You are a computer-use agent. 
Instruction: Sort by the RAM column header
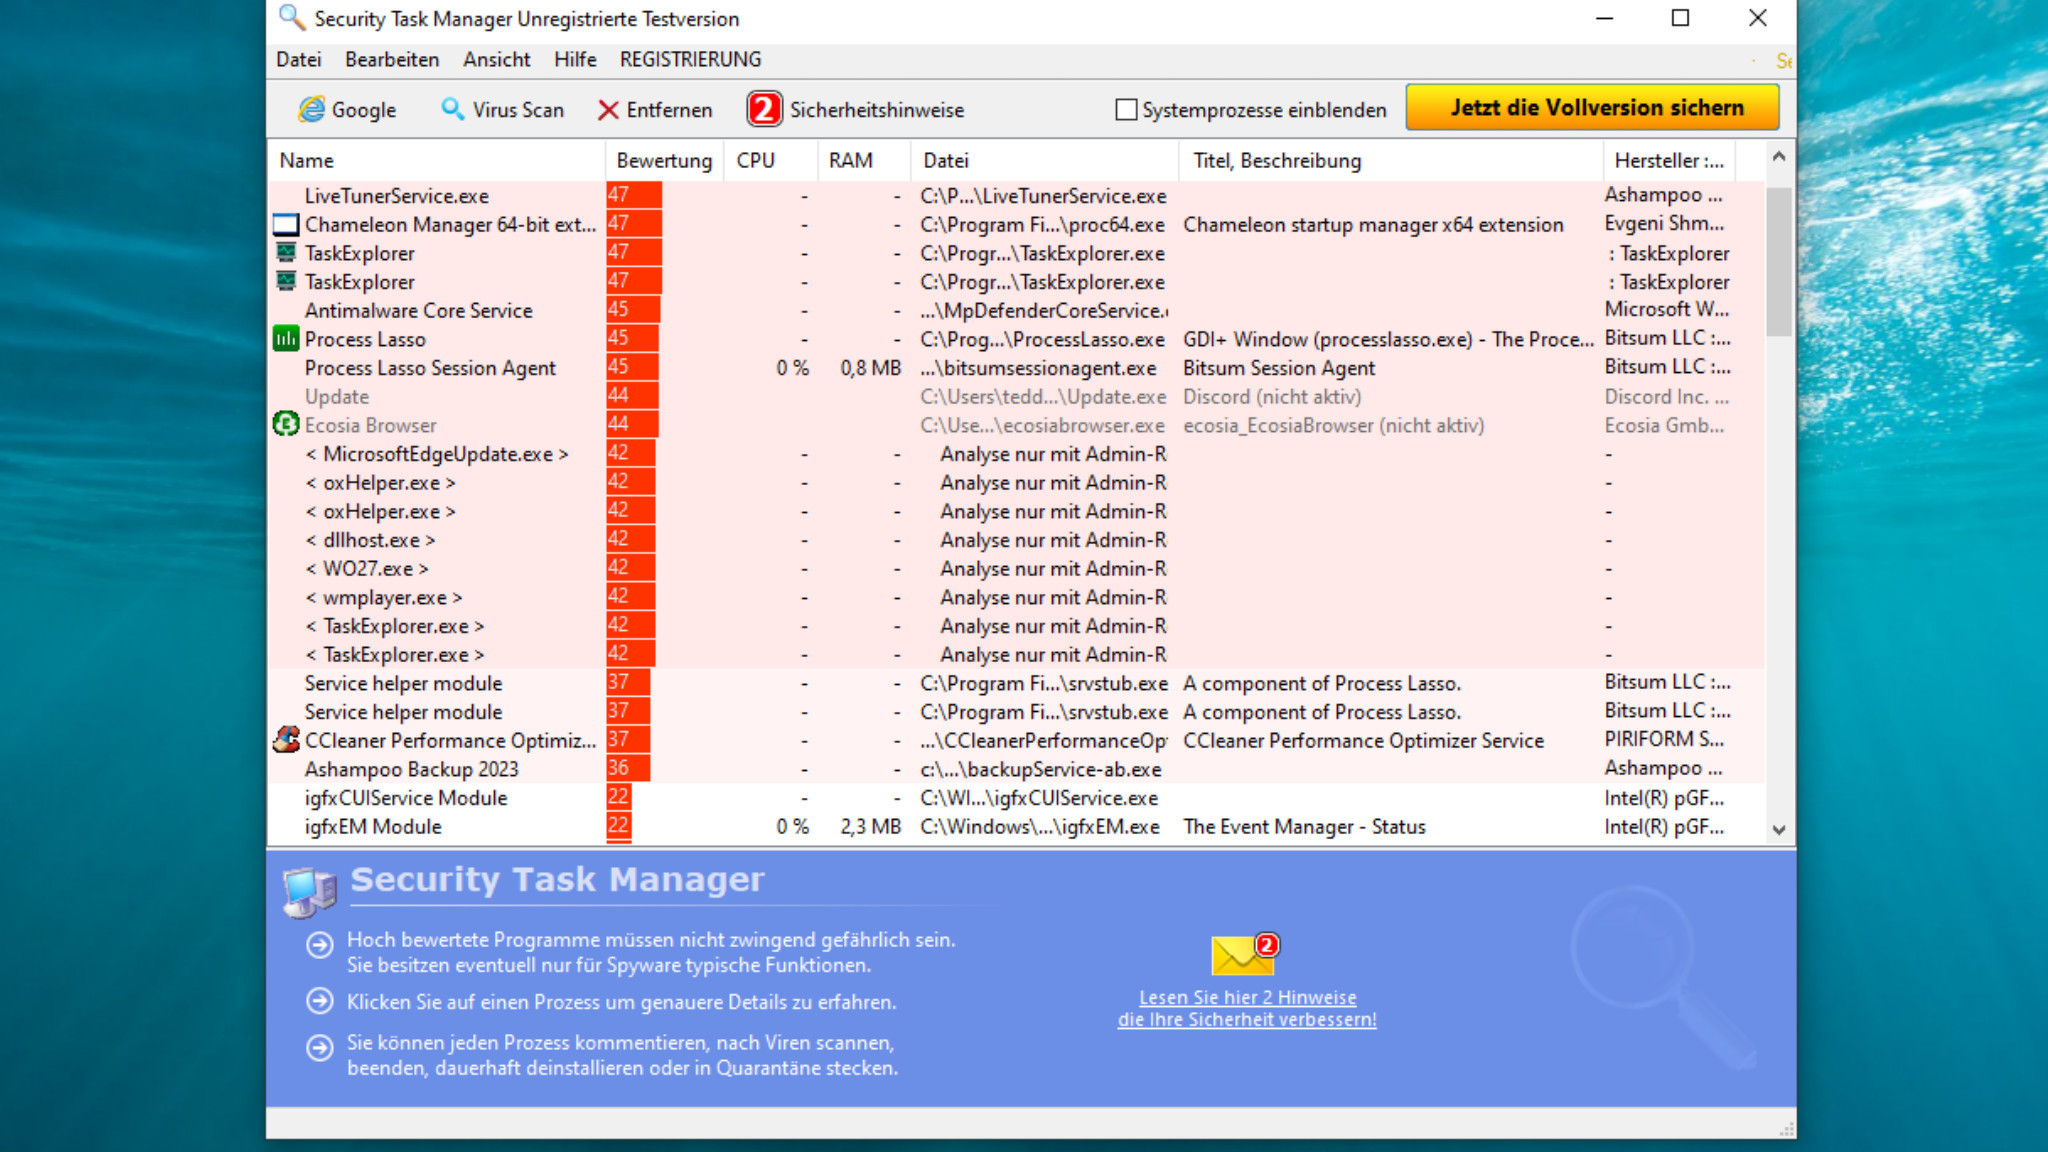click(863, 161)
